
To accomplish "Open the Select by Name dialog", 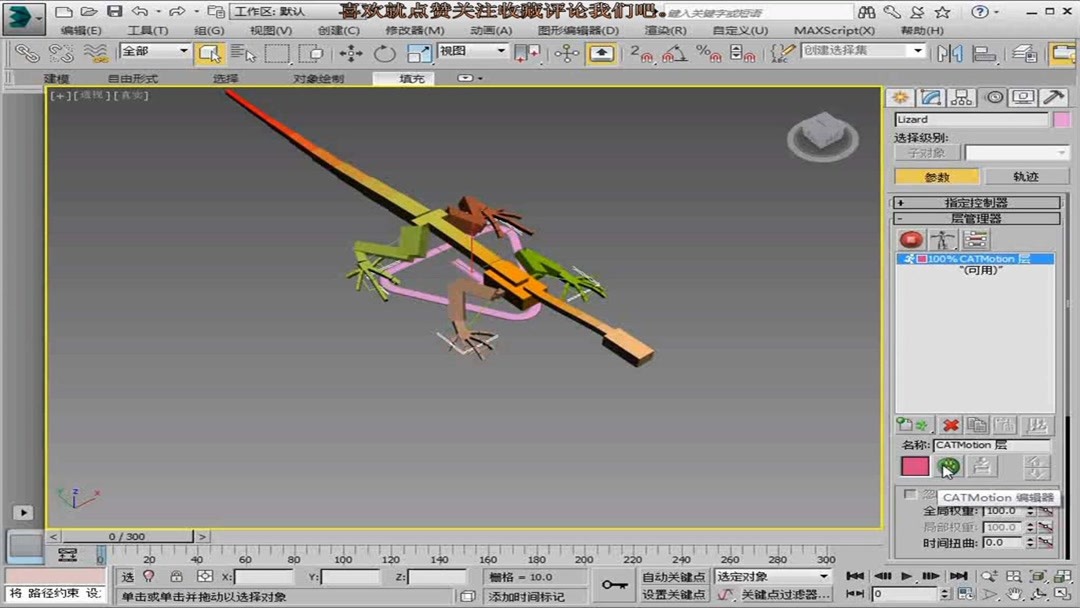I will pos(244,52).
